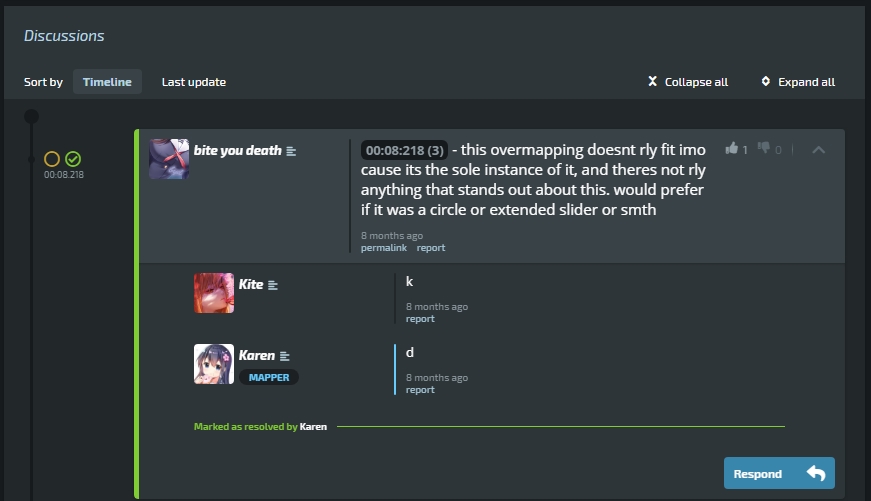
Task: Click the yellow circle problem icon
Action: (52, 159)
